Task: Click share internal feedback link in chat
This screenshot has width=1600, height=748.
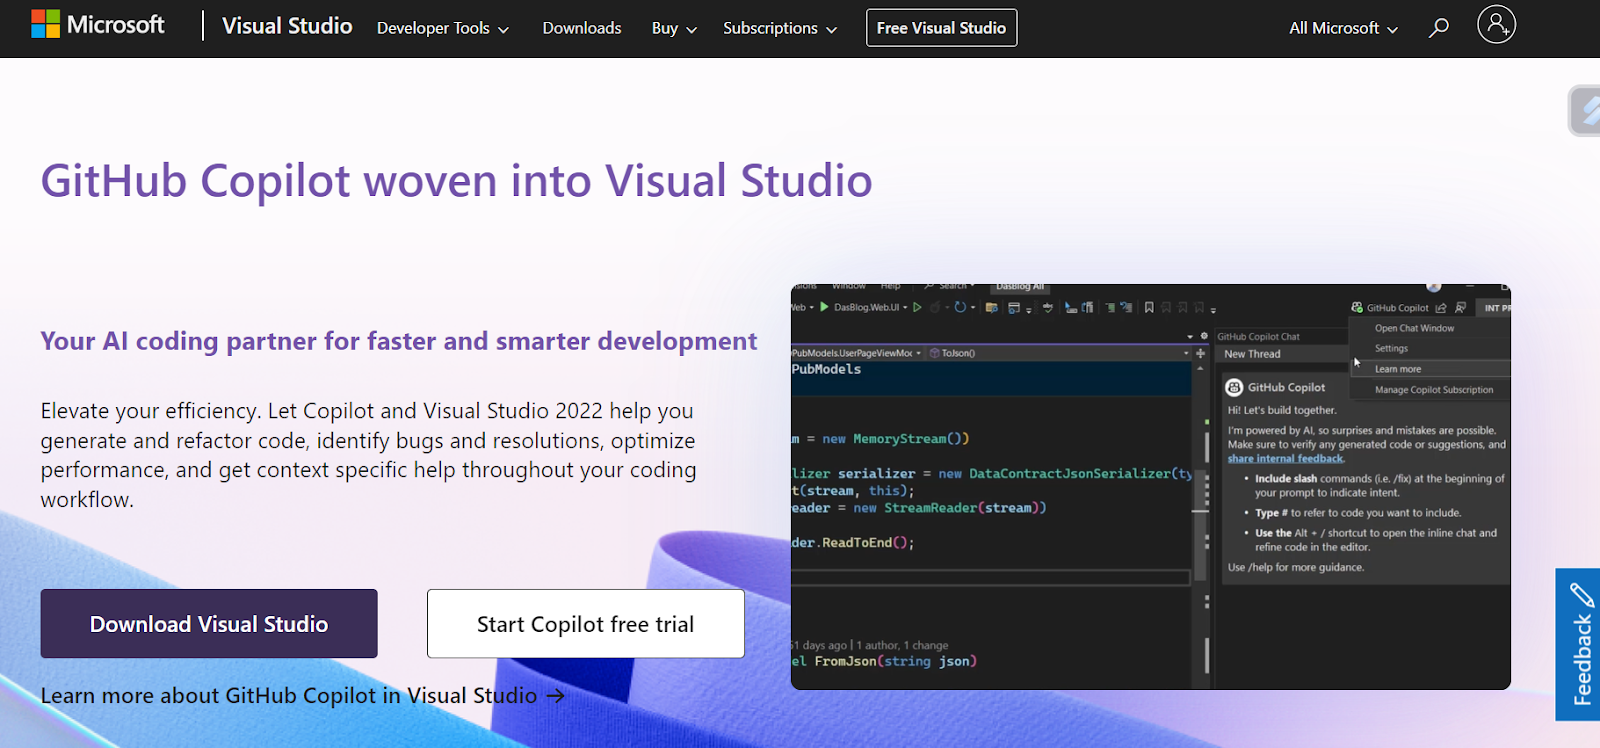Action: [x=1285, y=458]
